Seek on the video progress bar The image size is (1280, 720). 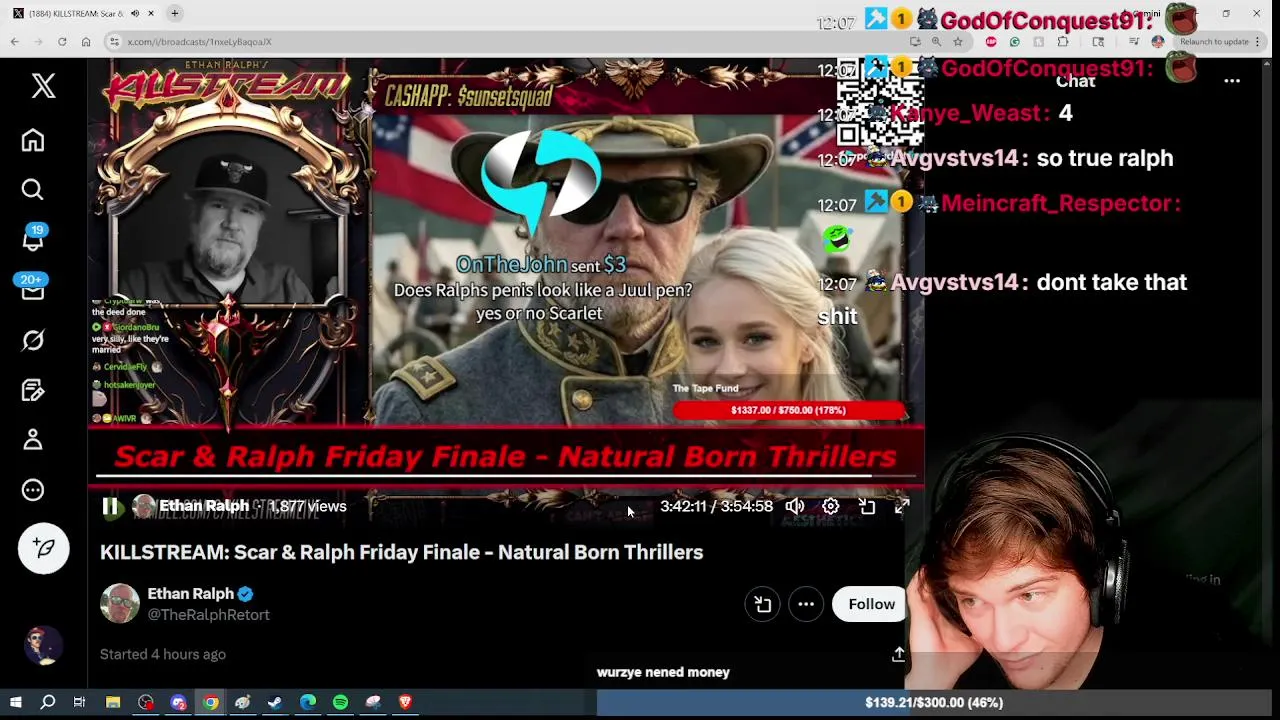(x=505, y=475)
